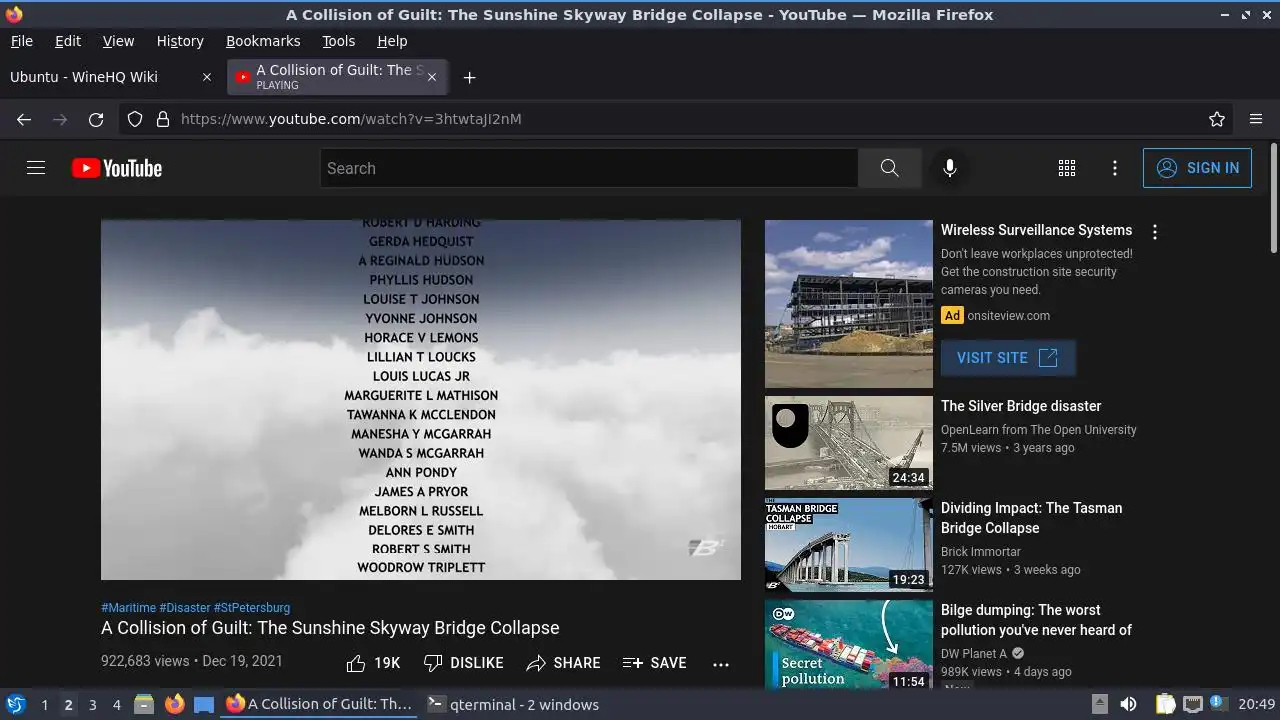Open Bilge dumping video title
Image resolution: width=1280 pixels, height=720 pixels.
(x=1036, y=620)
